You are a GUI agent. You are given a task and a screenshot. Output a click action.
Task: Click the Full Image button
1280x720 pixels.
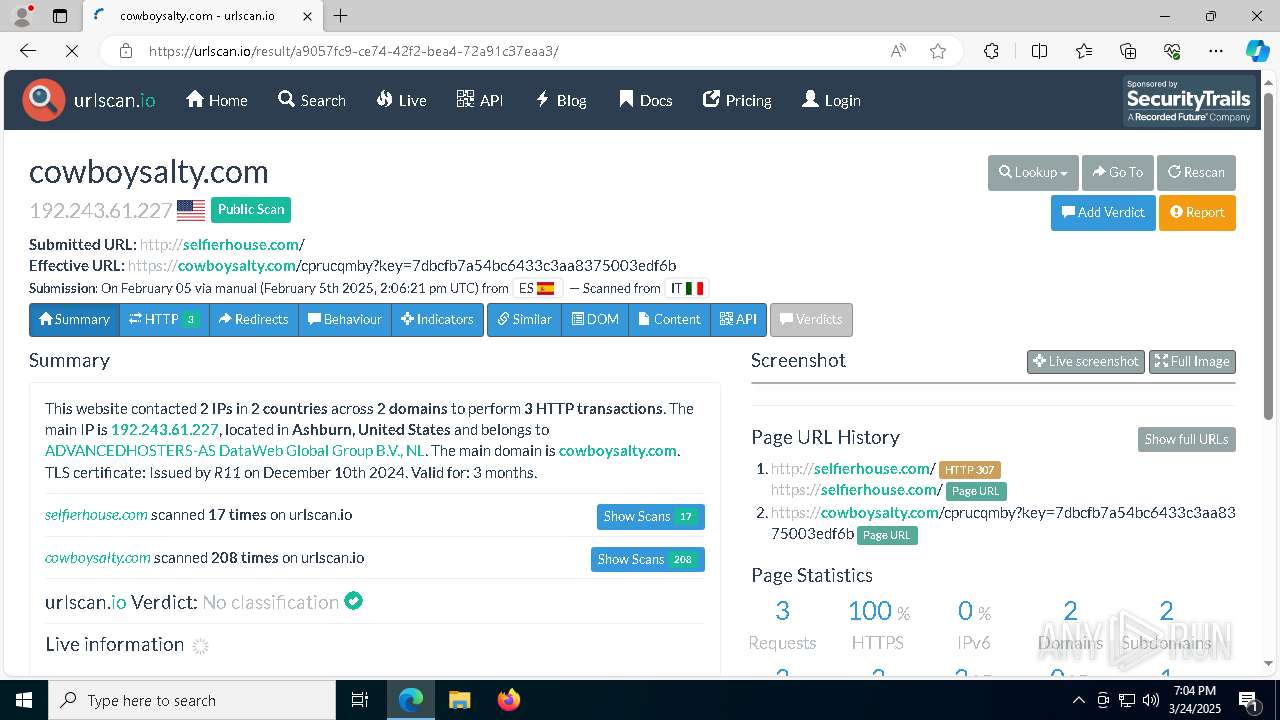coord(1192,361)
